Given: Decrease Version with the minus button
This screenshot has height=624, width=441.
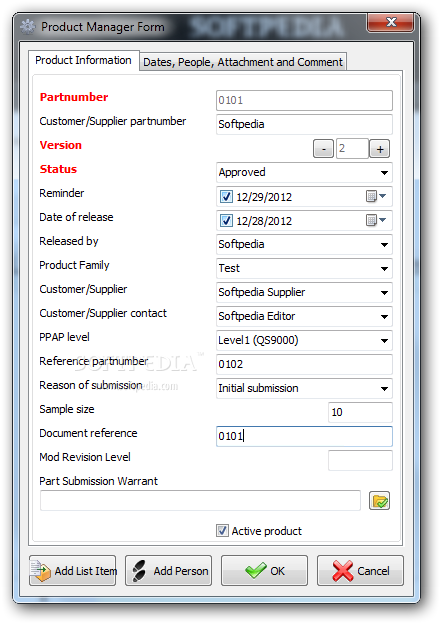Looking at the screenshot, I should click(x=323, y=149).
